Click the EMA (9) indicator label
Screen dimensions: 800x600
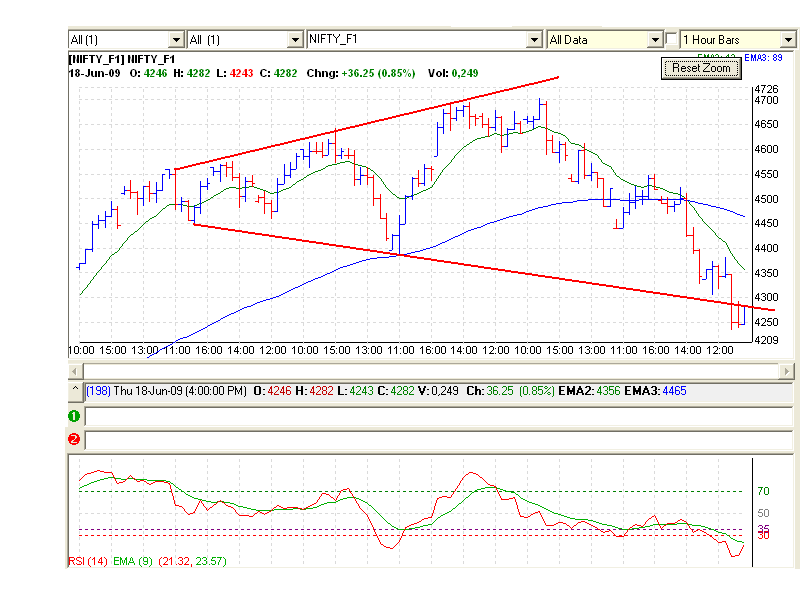133,561
